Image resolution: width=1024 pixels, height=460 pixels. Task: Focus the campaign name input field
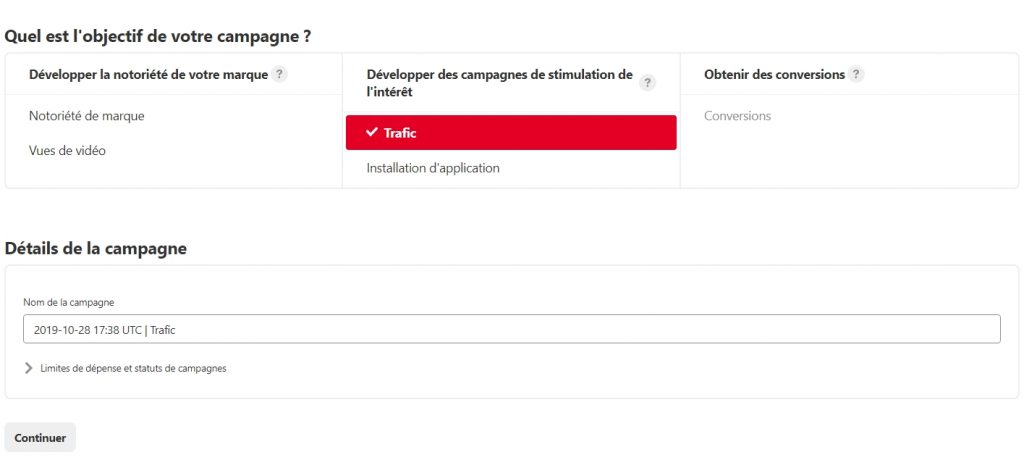tap(511, 329)
